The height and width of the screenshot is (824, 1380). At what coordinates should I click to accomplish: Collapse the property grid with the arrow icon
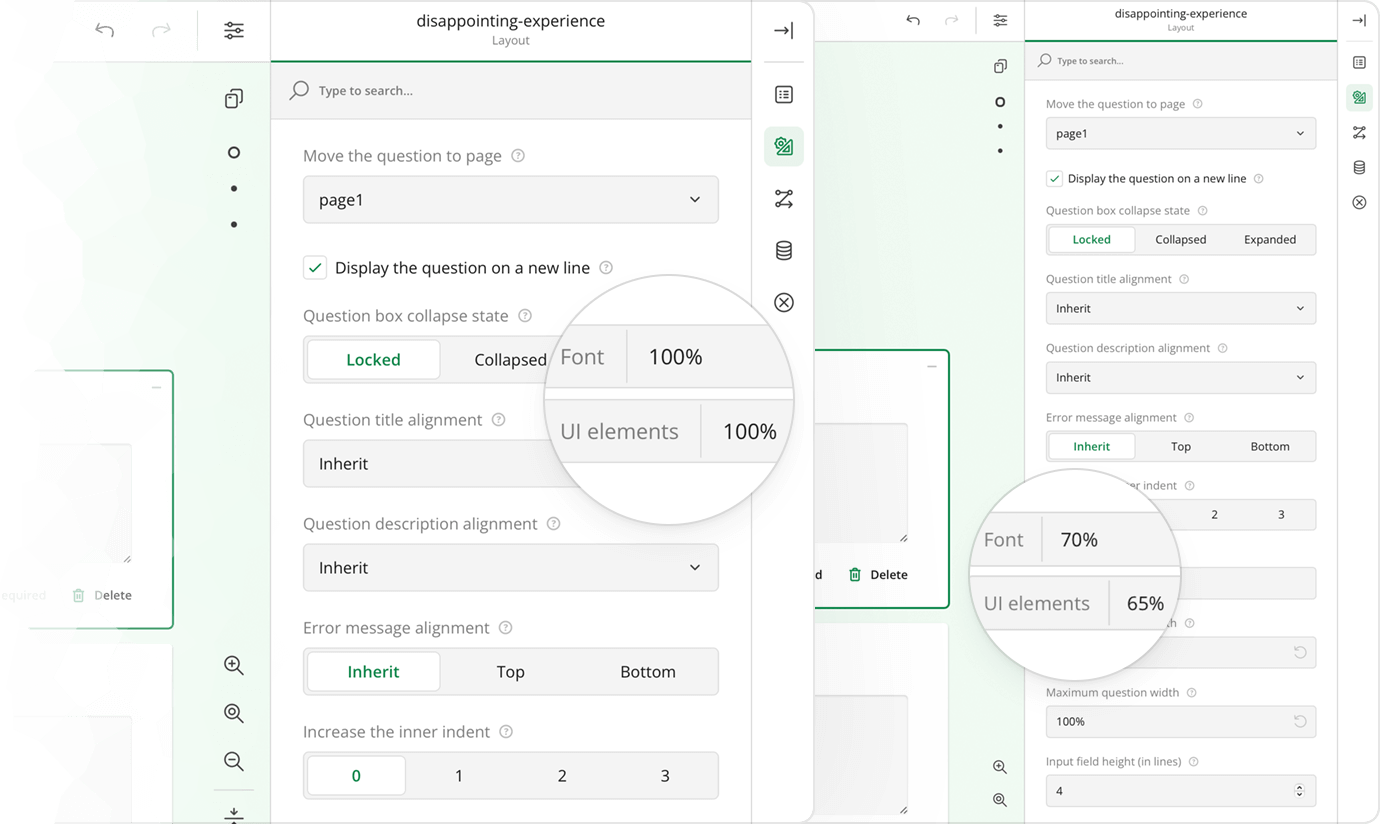pos(783,30)
